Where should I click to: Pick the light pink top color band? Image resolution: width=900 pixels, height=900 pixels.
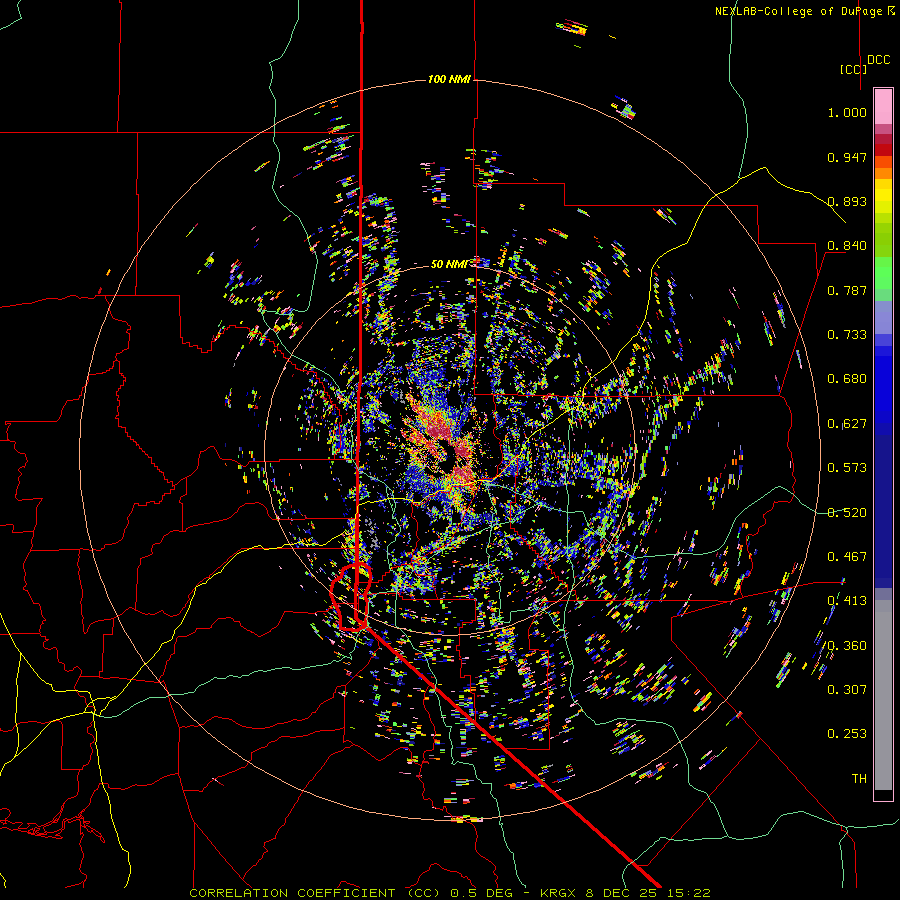point(883,106)
